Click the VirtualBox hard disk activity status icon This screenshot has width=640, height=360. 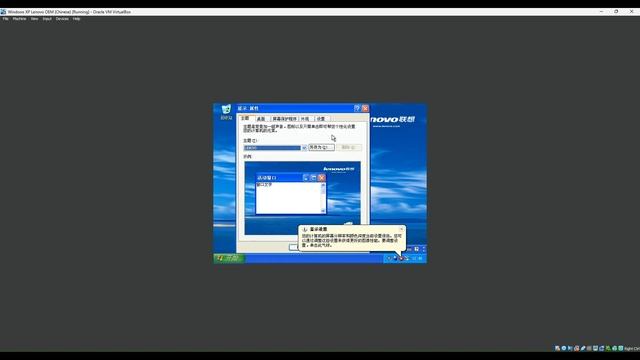click(x=557, y=348)
